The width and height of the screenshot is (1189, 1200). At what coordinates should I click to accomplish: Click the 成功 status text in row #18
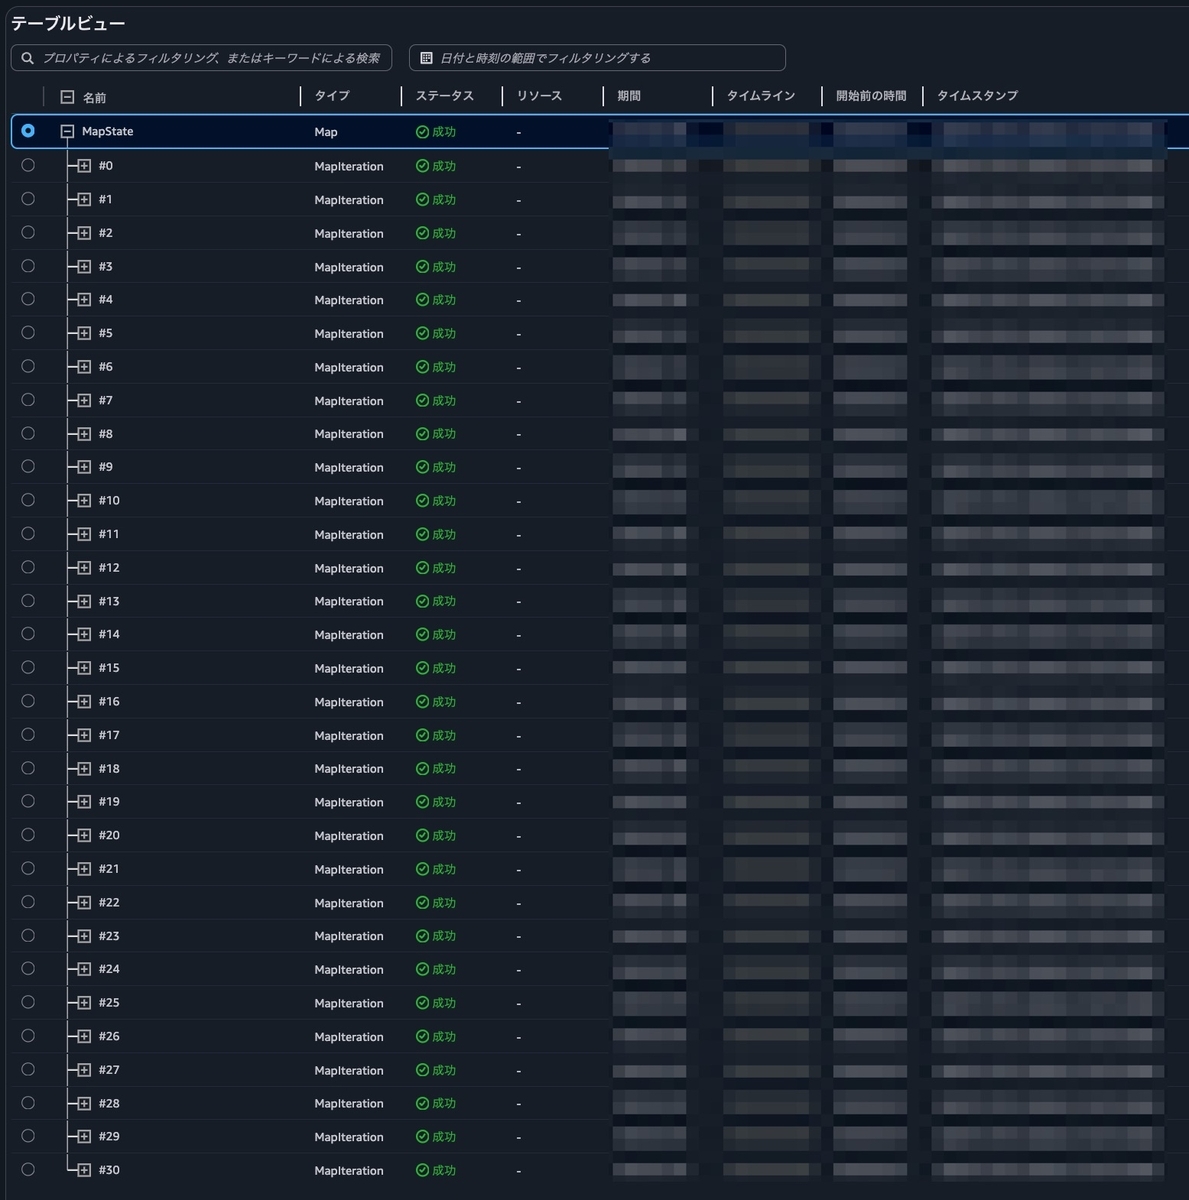(444, 768)
